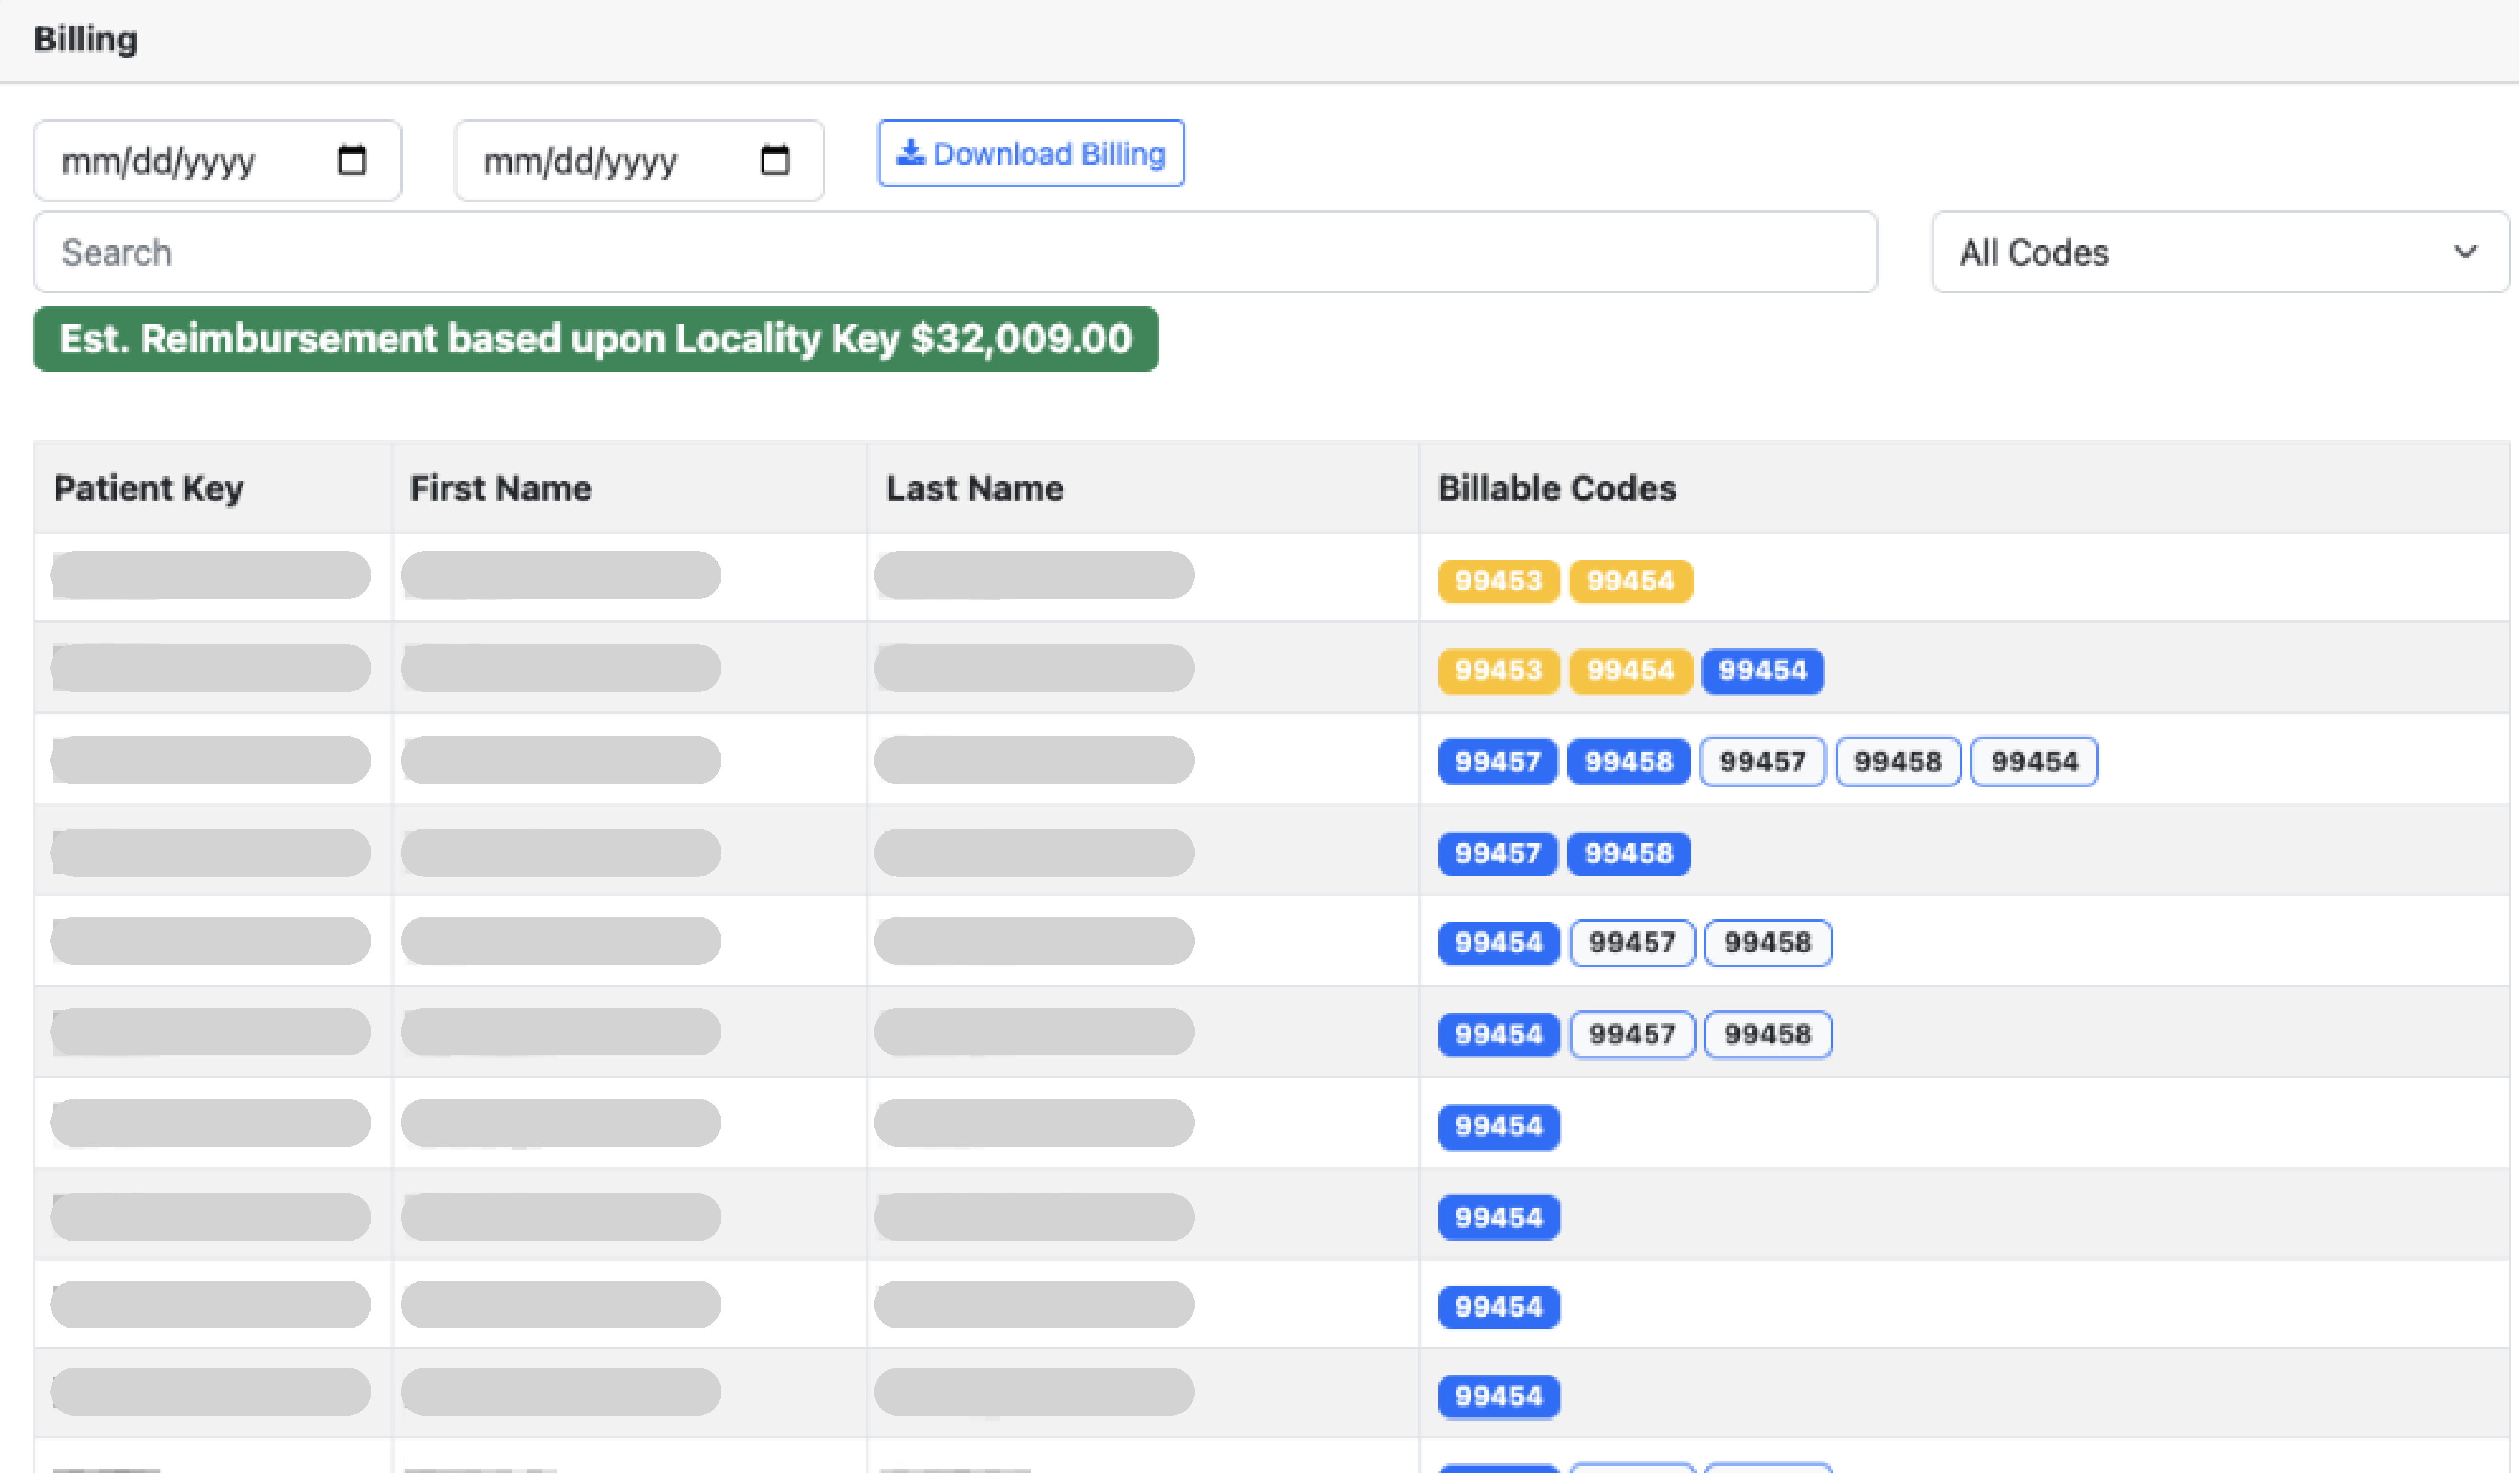This screenshot has width=2520, height=1474.
Task: Click outlined 99457 in the five-code row
Action: pyautogui.click(x=1762, y=762)
